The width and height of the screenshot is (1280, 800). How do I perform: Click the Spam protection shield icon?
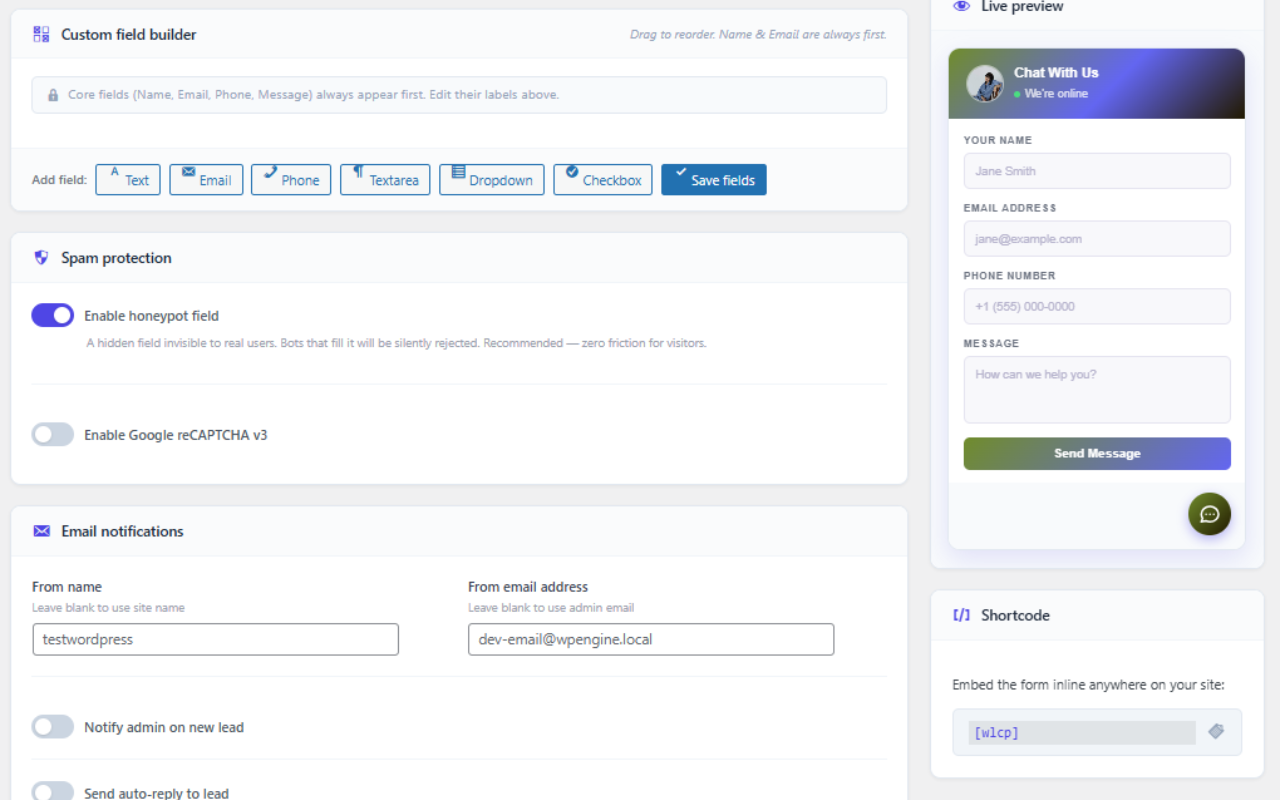point(41,258)
